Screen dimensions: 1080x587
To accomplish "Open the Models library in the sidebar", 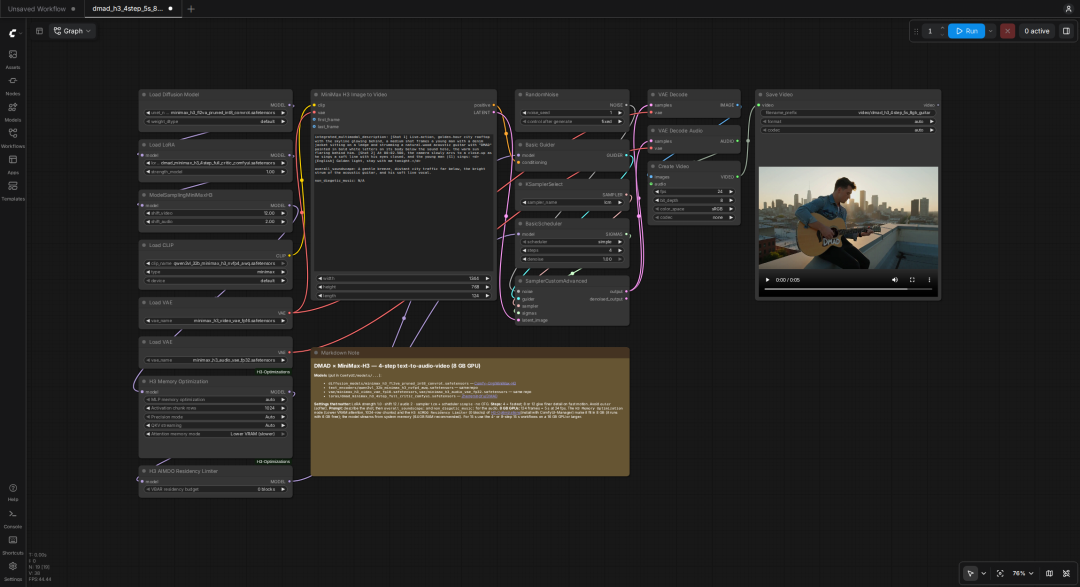I will [12, 111].
